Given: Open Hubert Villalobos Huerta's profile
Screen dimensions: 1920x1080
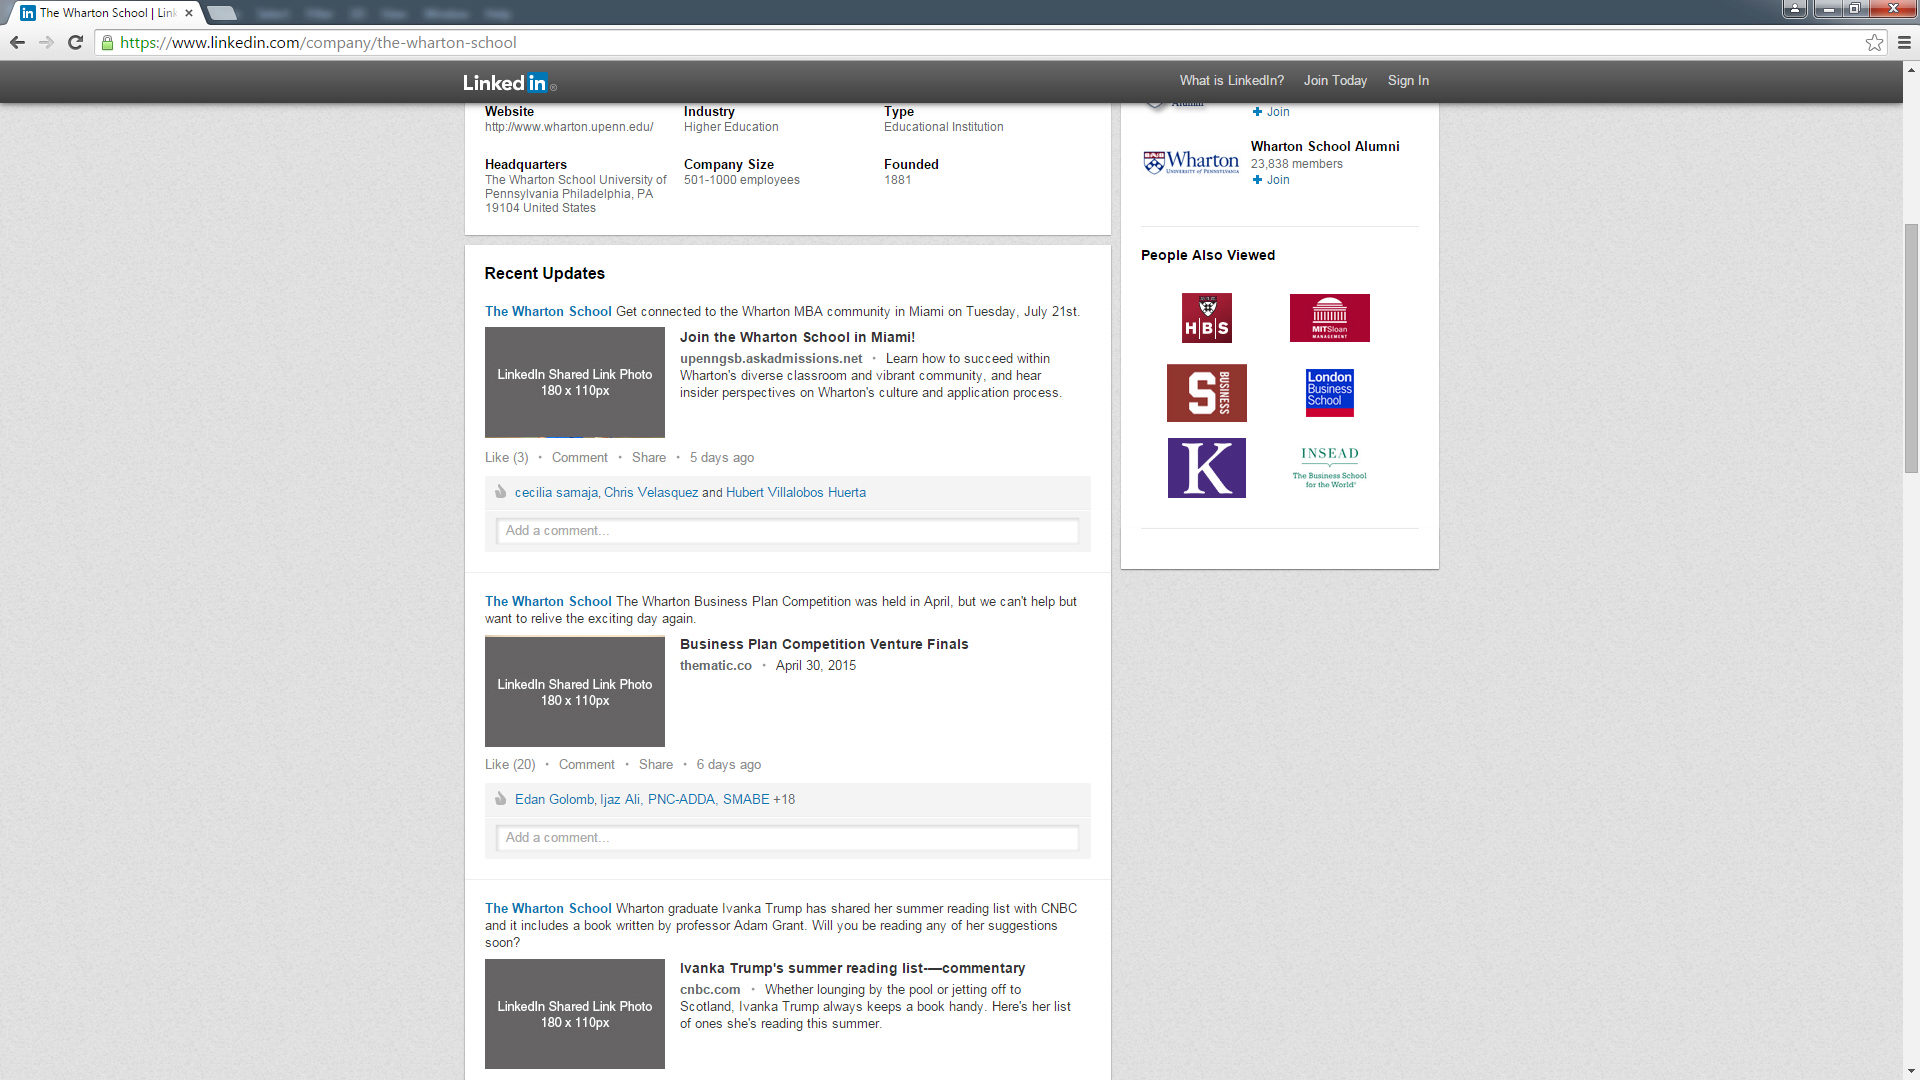Looking at the screenshot, I should [x=796, y=493].
